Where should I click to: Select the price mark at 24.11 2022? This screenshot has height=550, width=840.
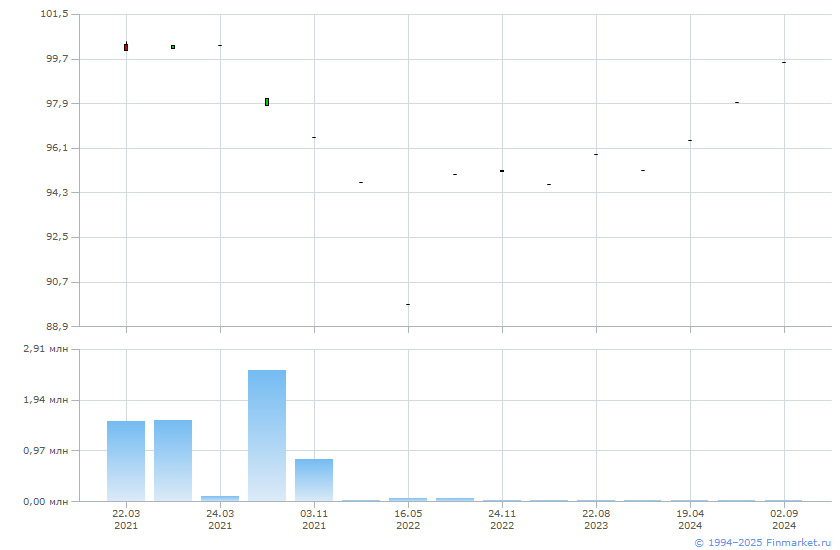coord(502,171)
